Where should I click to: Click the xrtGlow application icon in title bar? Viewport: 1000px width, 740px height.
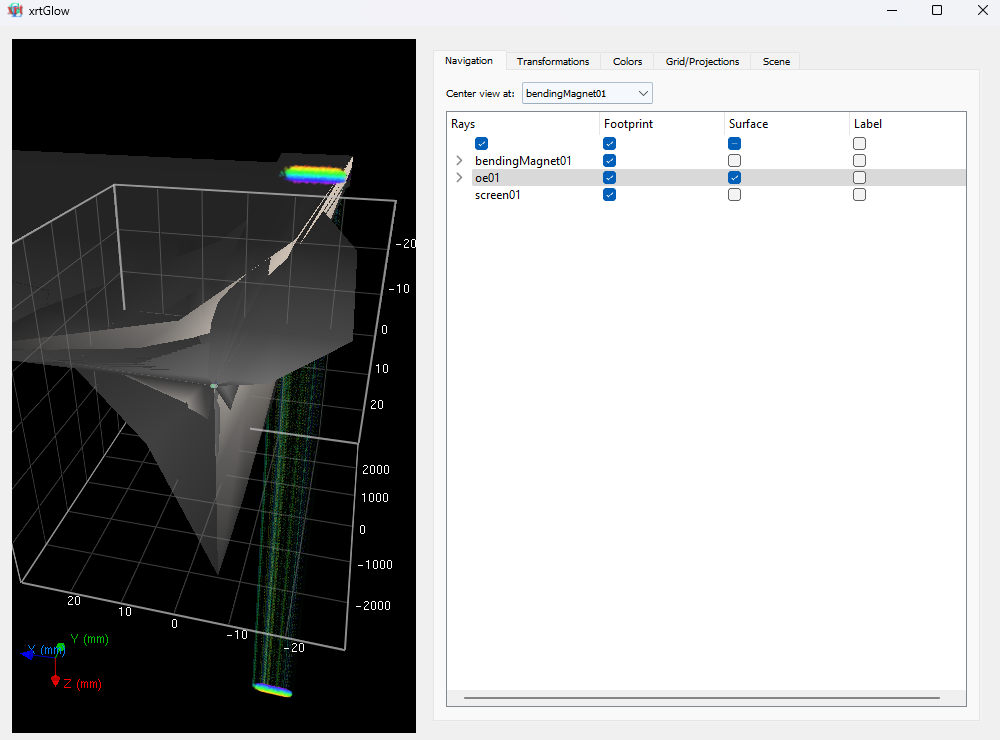(x=15, y=11)
